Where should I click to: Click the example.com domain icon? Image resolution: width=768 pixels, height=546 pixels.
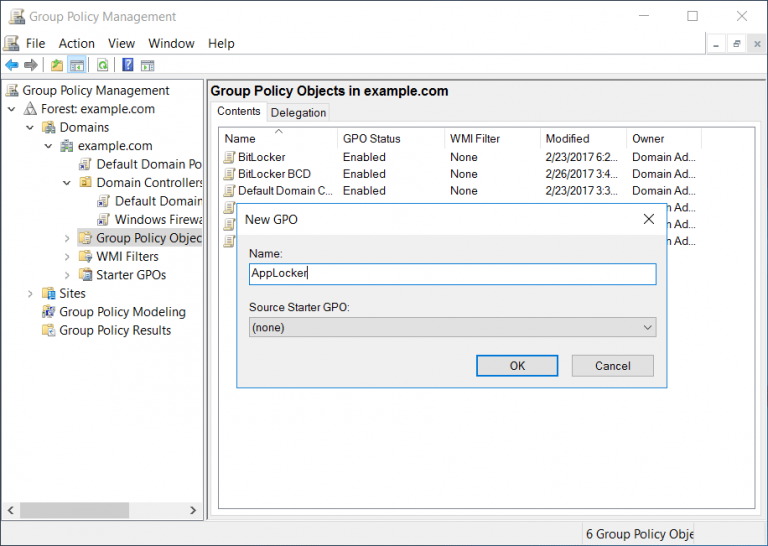[67, 146]
